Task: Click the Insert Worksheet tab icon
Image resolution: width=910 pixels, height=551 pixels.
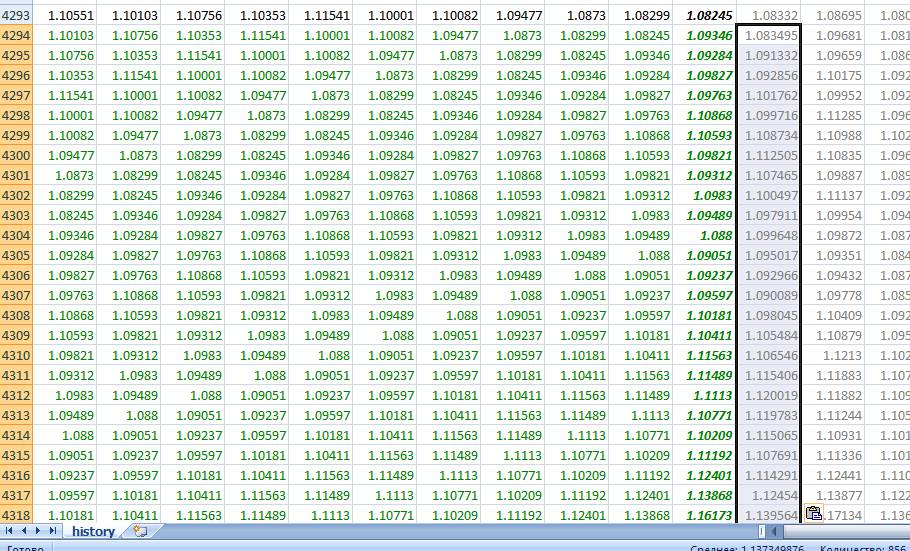Action: 139,531
